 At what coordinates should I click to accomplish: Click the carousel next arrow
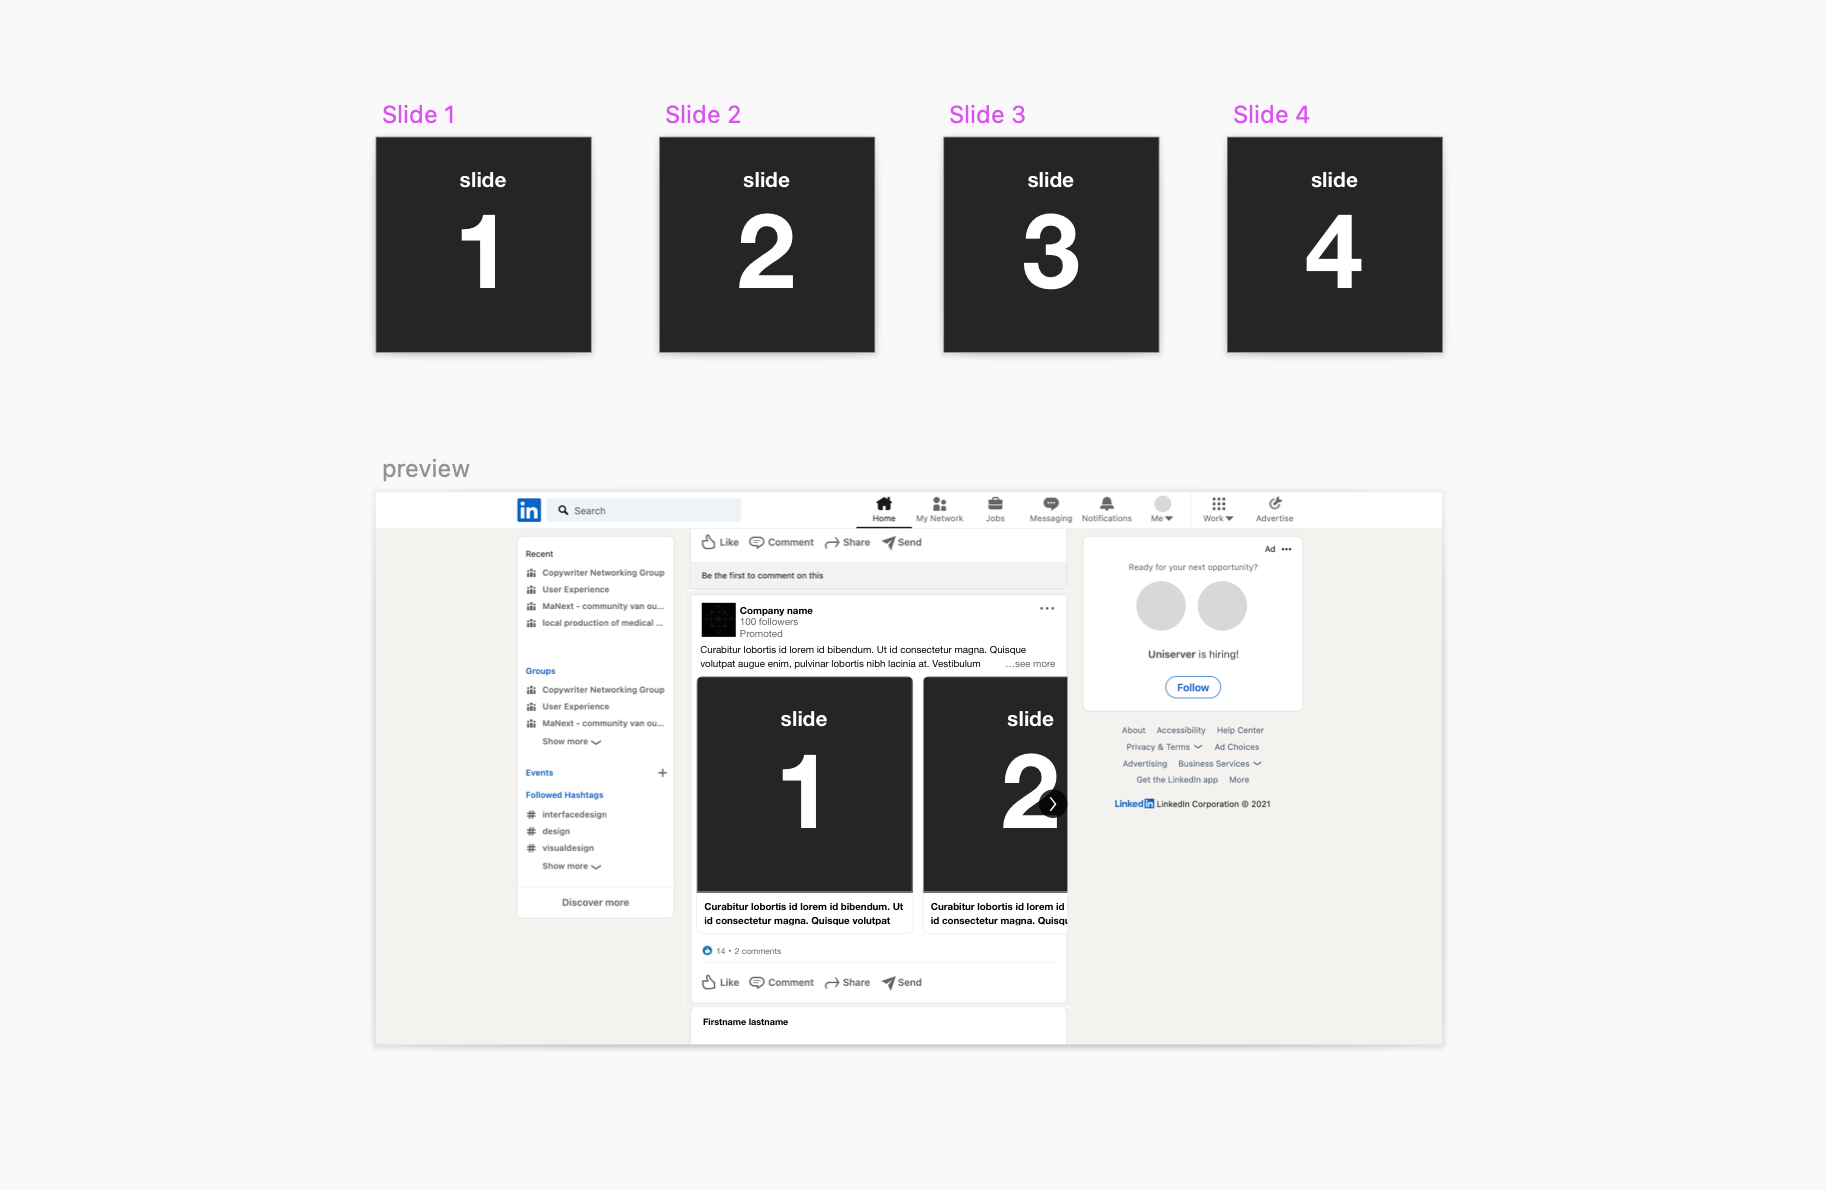click(x=1052, y=803)
